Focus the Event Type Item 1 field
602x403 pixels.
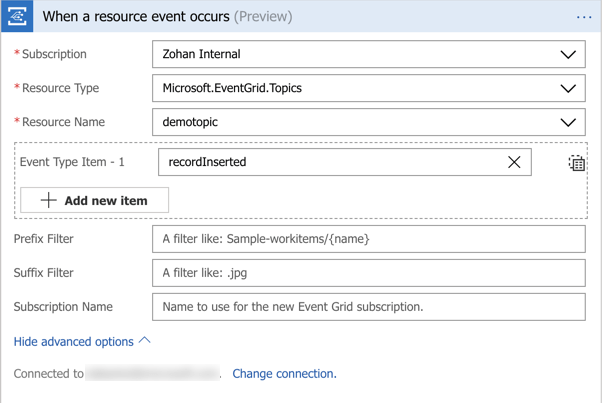click(x=345, y=162)
